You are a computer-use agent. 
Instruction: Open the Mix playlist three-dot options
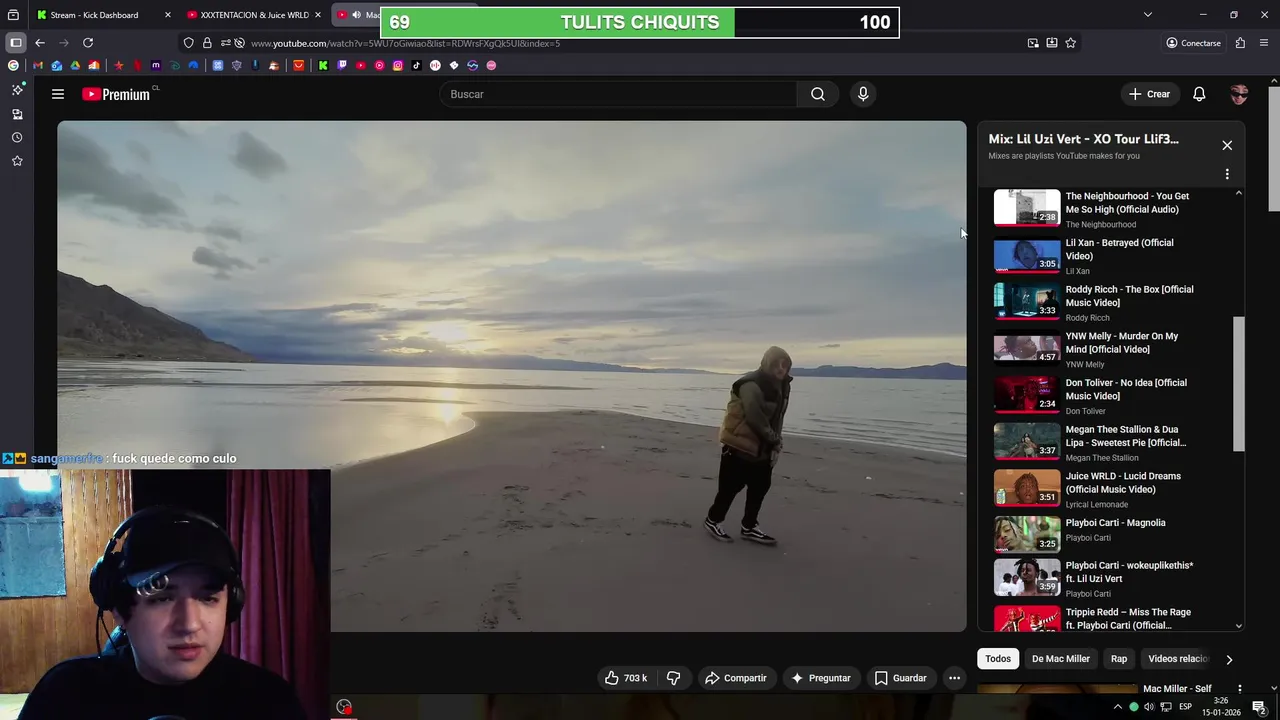click(1227, 174)
